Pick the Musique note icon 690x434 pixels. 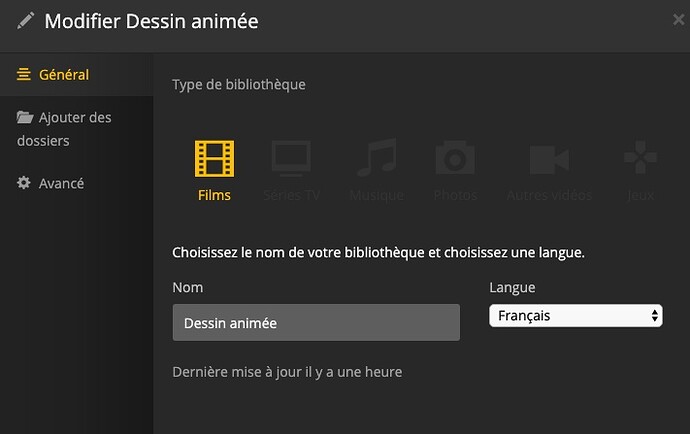[376, 159]
